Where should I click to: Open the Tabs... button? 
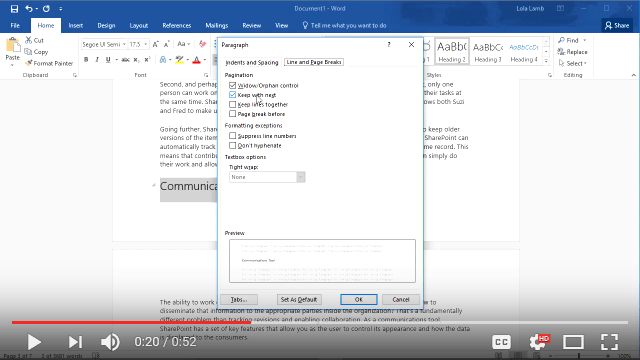click(239, 299)
